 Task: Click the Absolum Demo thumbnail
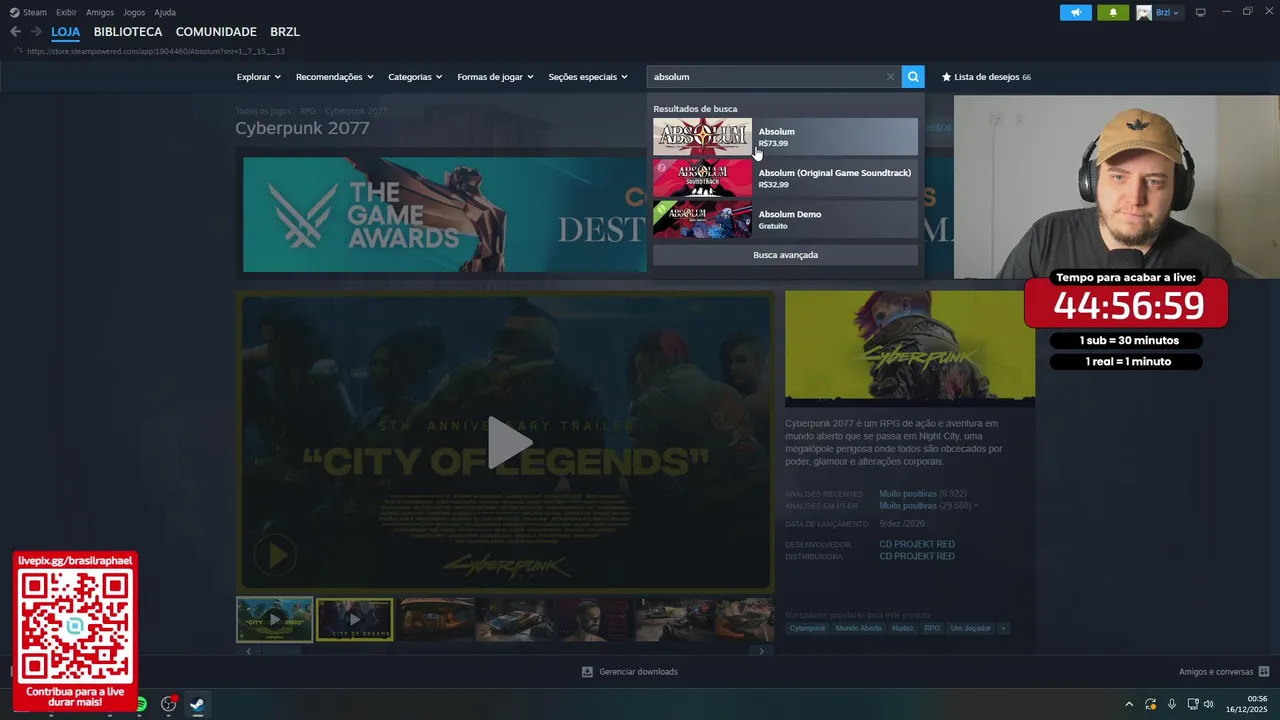[x=702, y=219]
